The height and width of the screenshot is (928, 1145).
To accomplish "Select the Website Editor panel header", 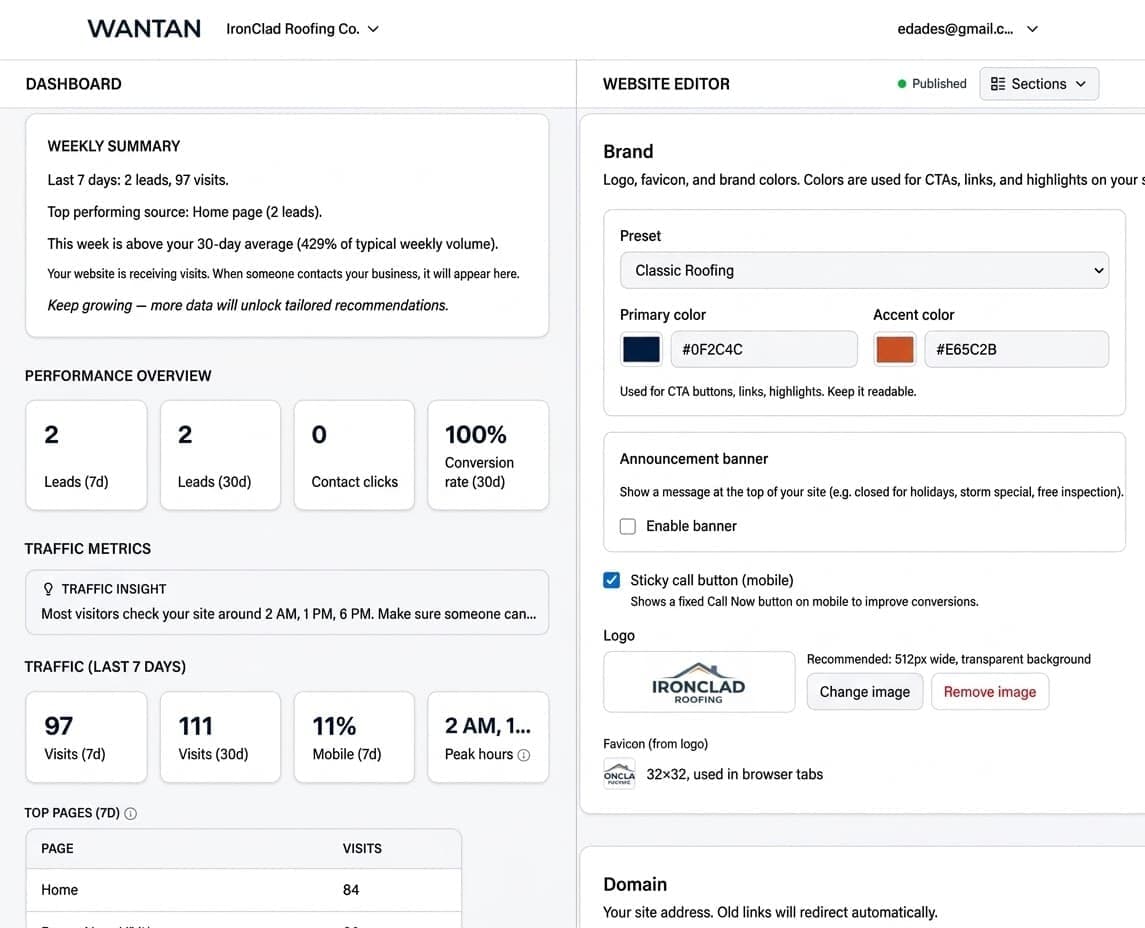I will pyautogui.click(x=666, y=84).
